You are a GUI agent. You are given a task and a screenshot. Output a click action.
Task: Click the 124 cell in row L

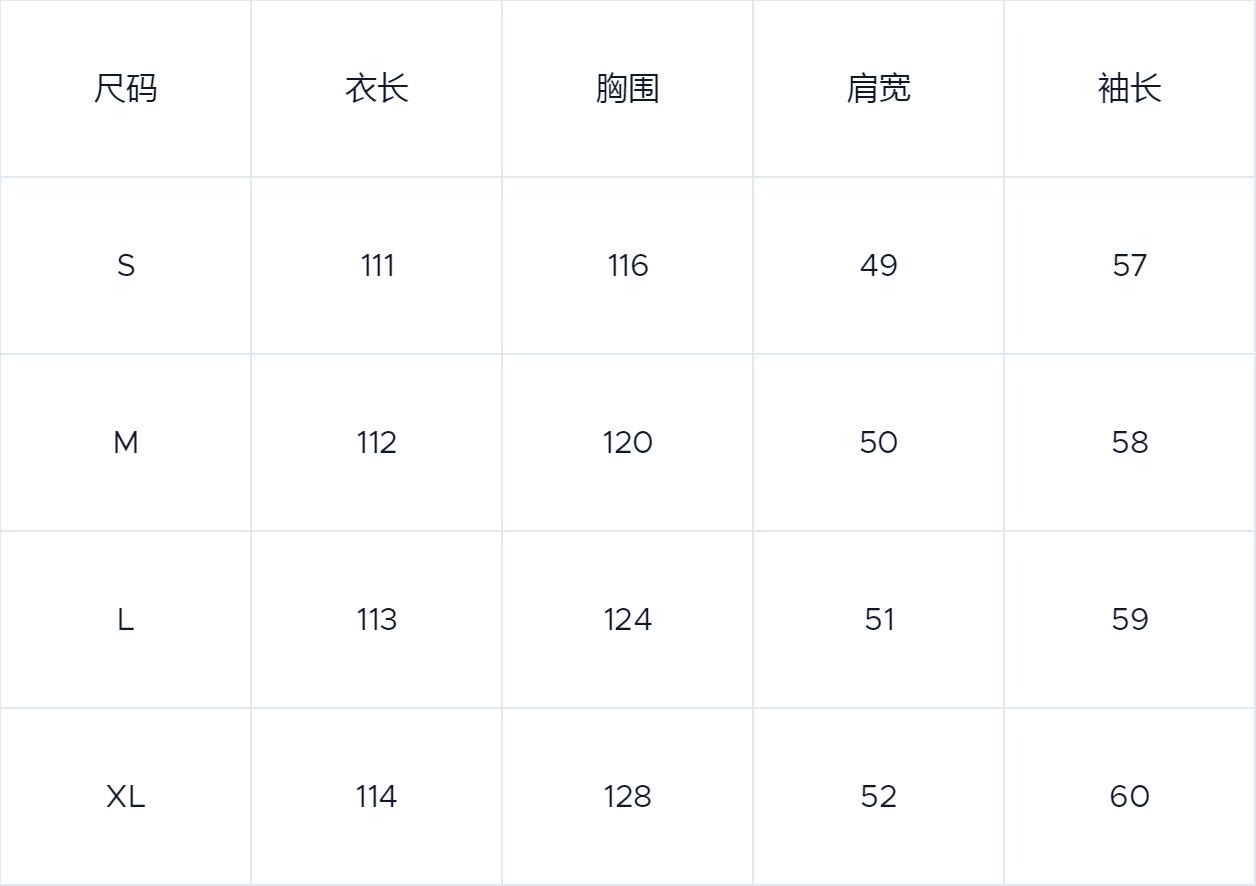[x=628, y=620]
